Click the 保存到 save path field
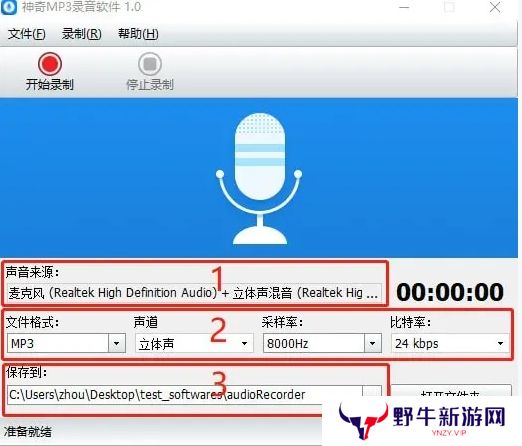 [x=185, y=395]
